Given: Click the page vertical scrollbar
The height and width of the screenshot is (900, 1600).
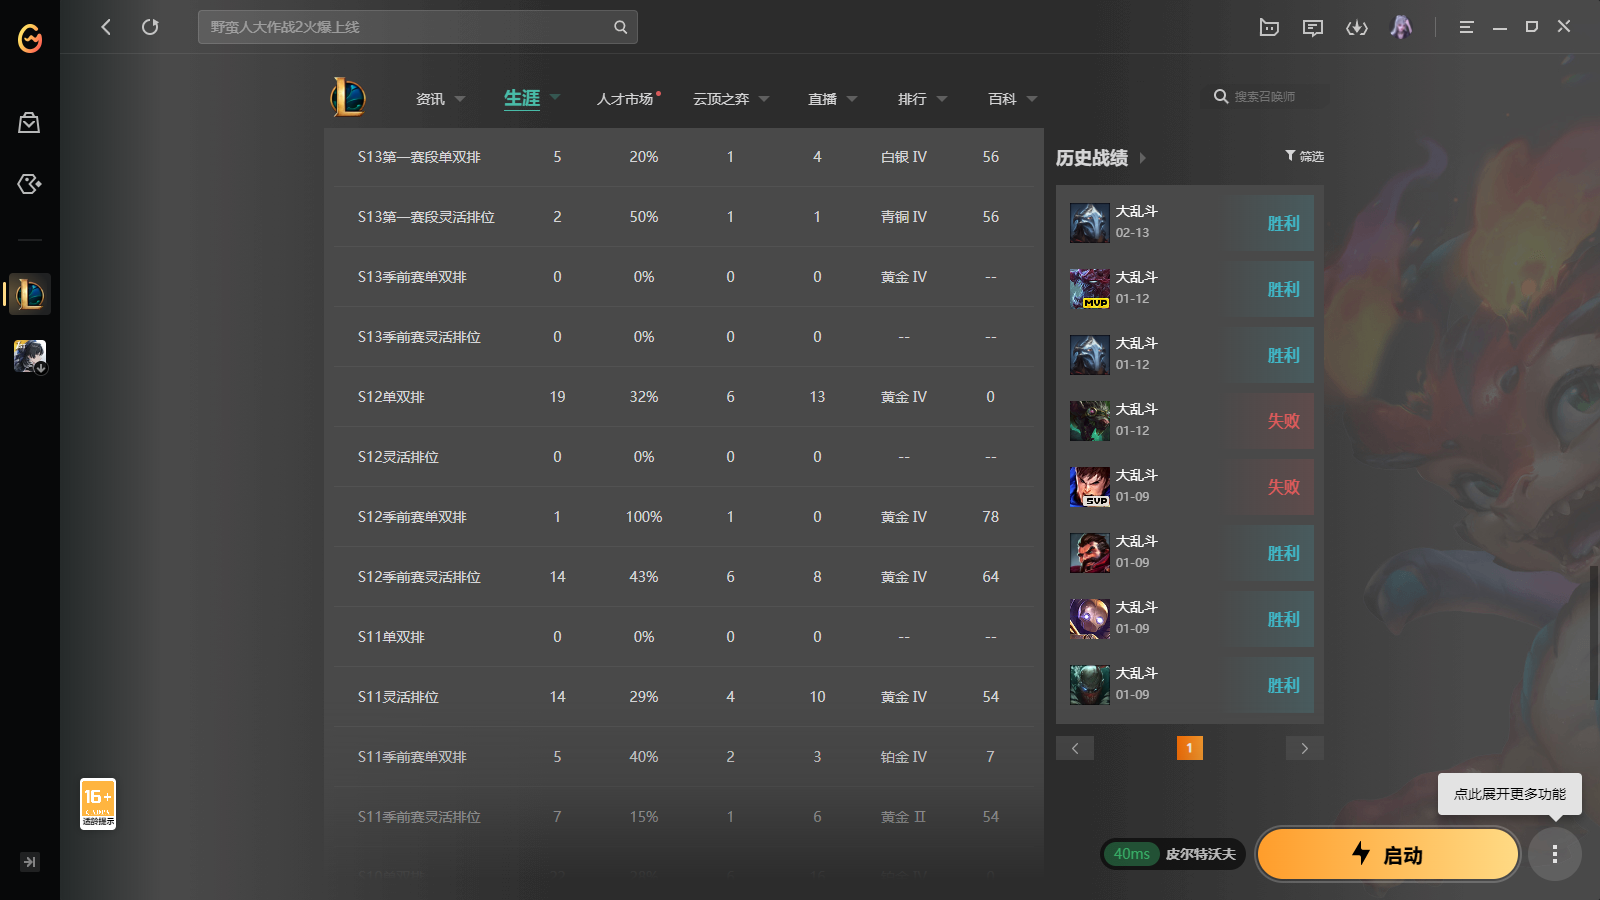Looking at the screenshot, I should point(1593,633).
